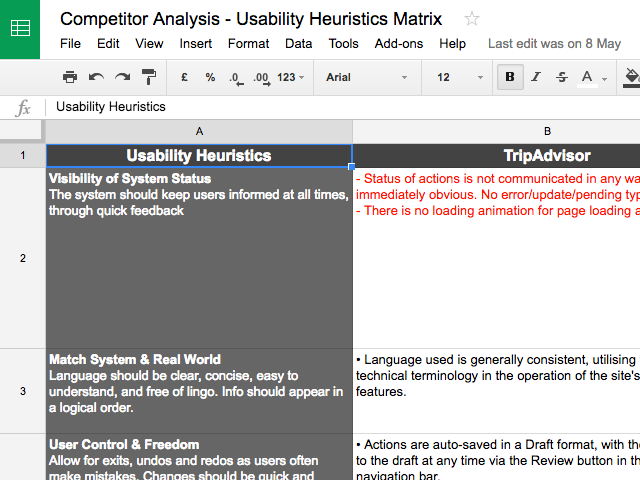This screenshot has width=640, height=480.
Task: Open revision history via Last edit link
Action: 554,43
